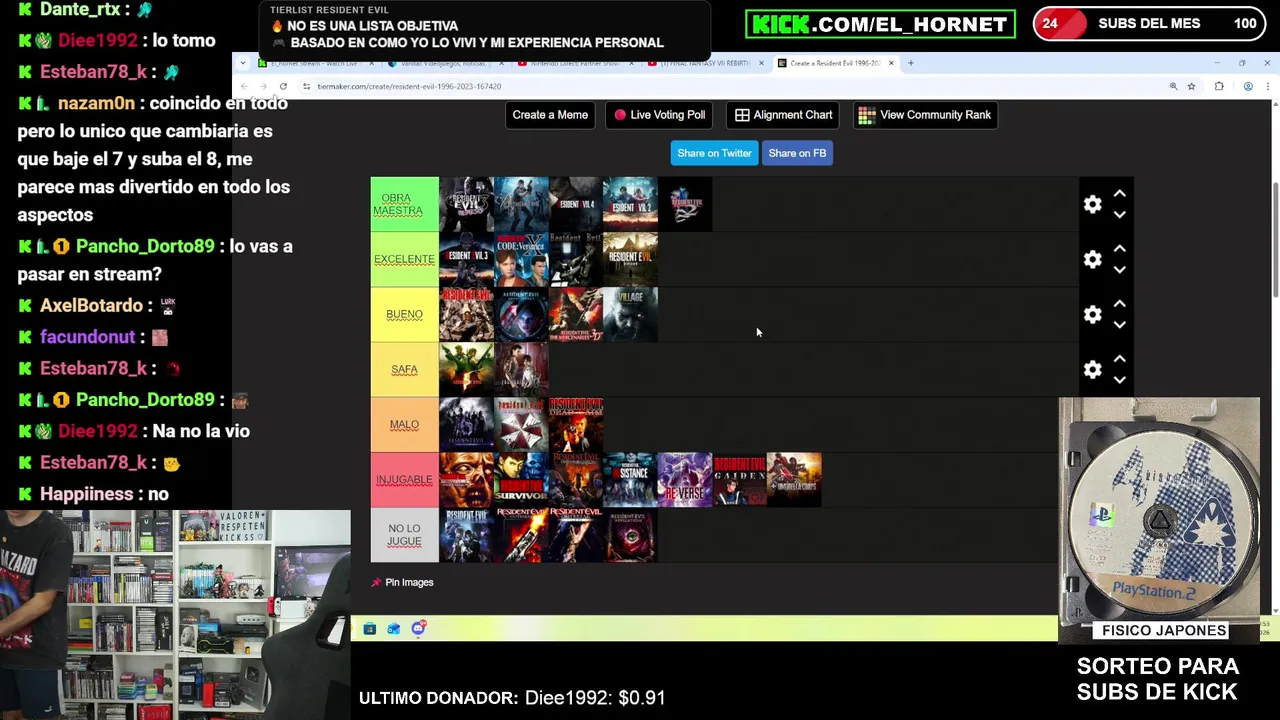Go back in the browser

[x=245, y=86]
